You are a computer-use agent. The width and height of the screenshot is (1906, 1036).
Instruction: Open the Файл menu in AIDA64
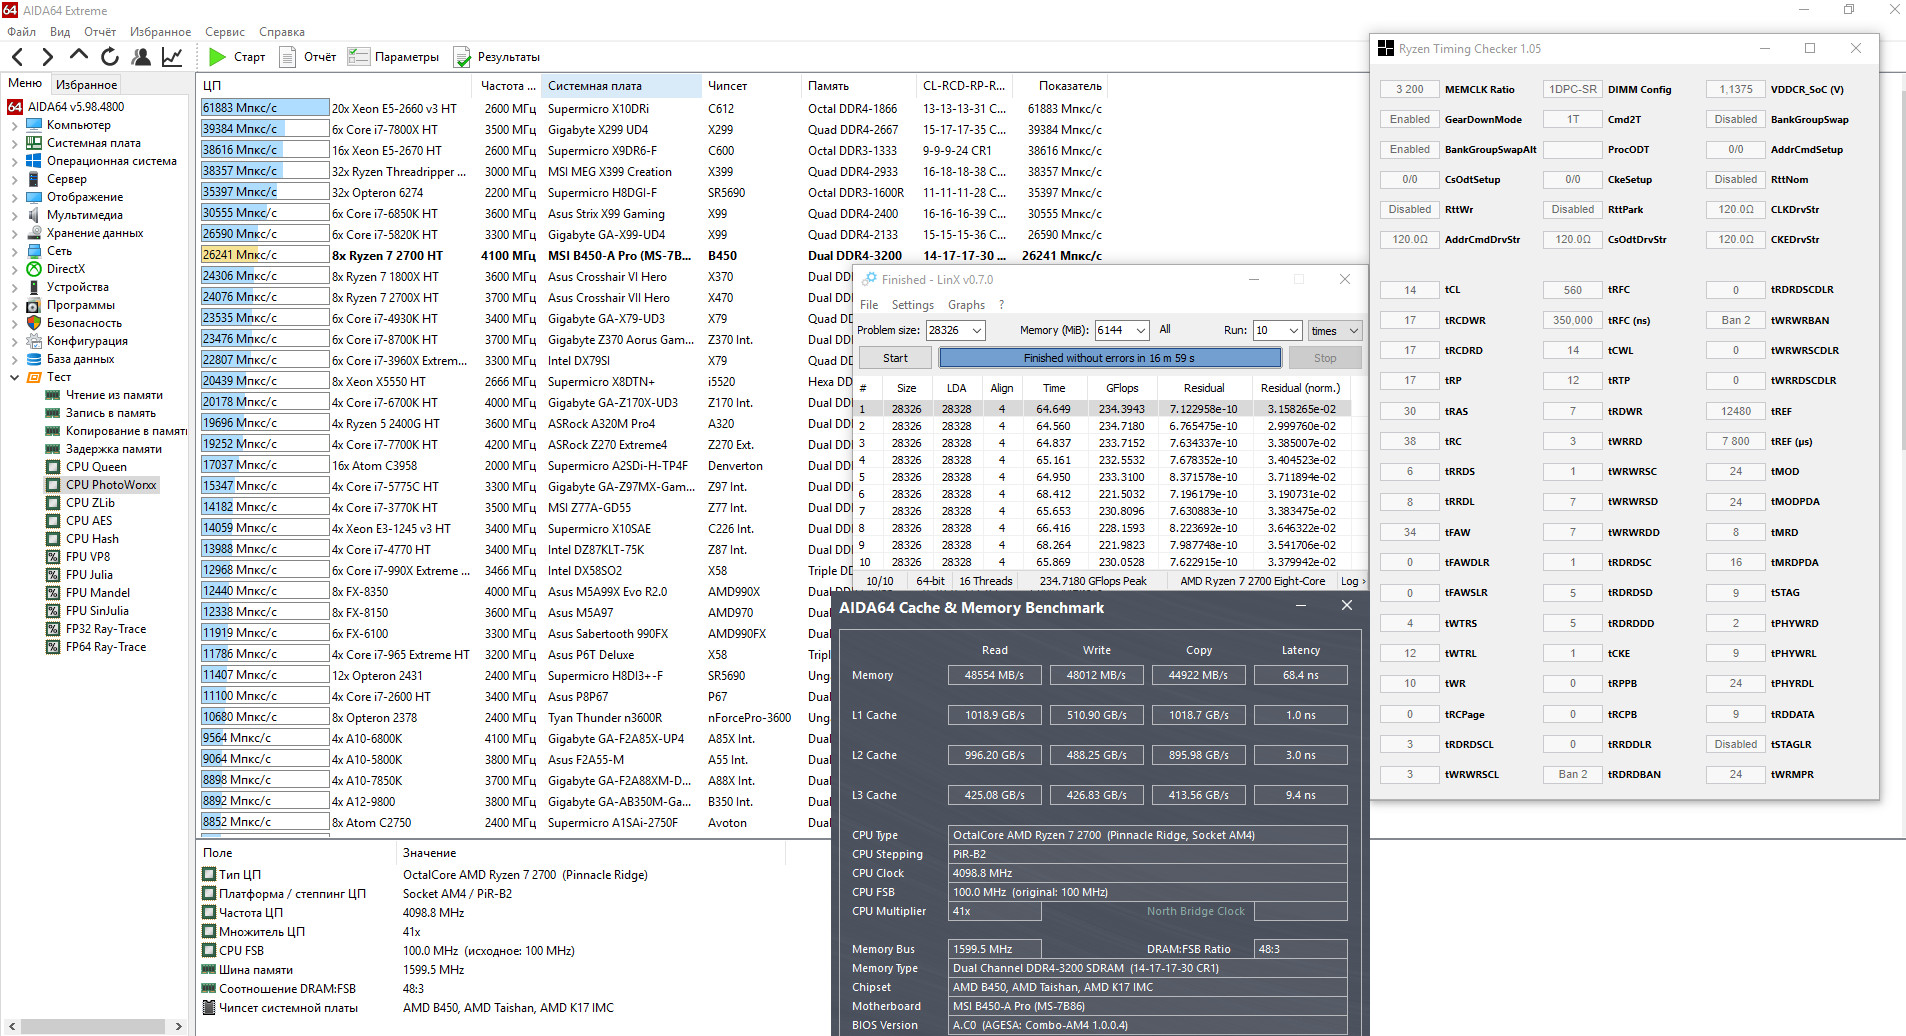tap(21, 32)
